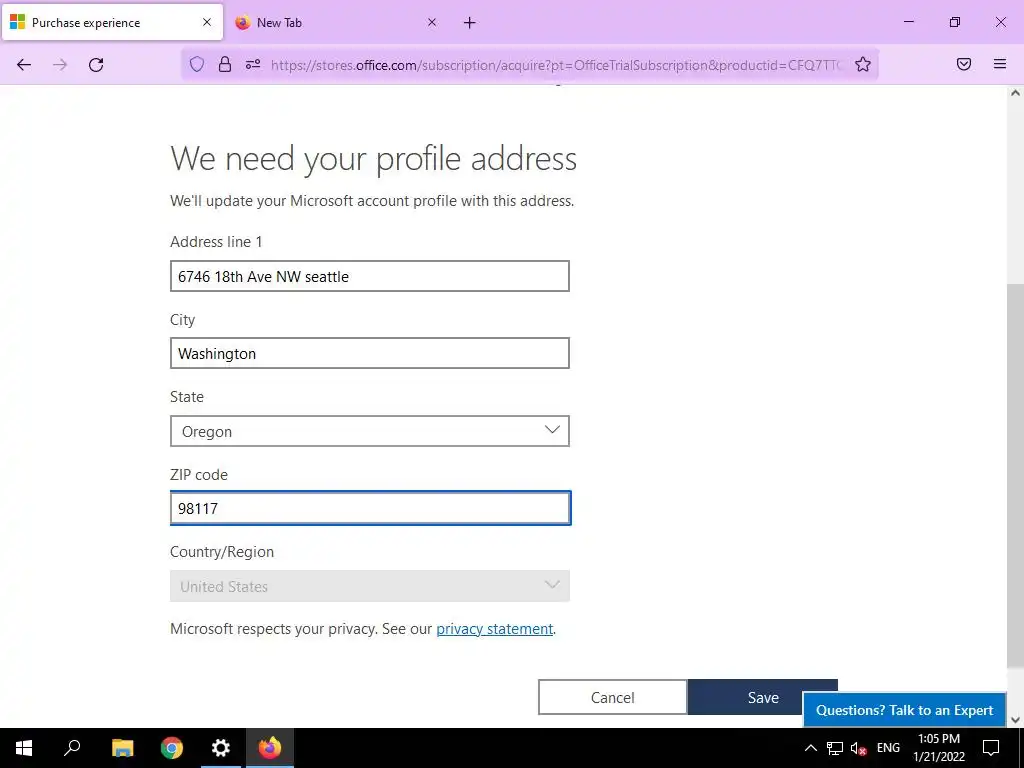Go back to the previous page
The image size is (1024, 768).
click(x=24, y=65)
